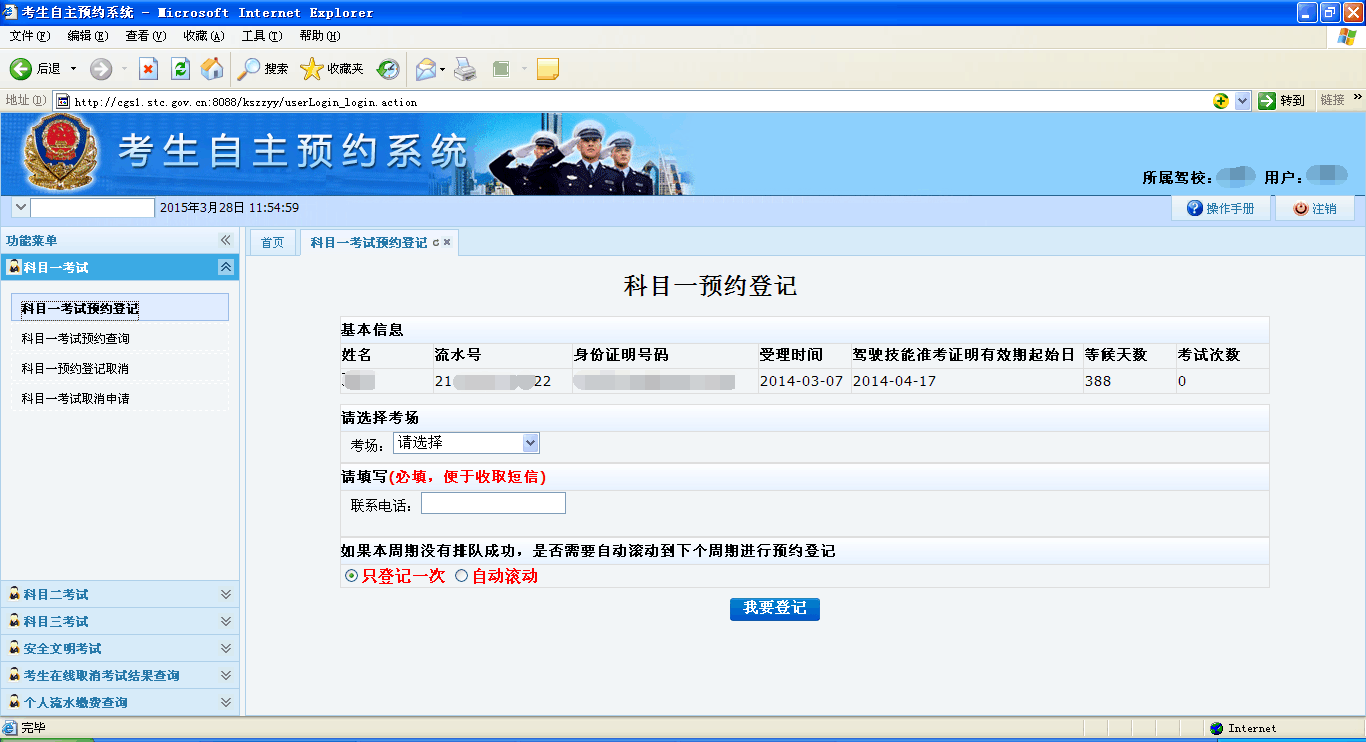The image size is (1366, 742).
Task: Open the Mail icon in toolbar
Action: pyautogui.click(x=426, y=69)
